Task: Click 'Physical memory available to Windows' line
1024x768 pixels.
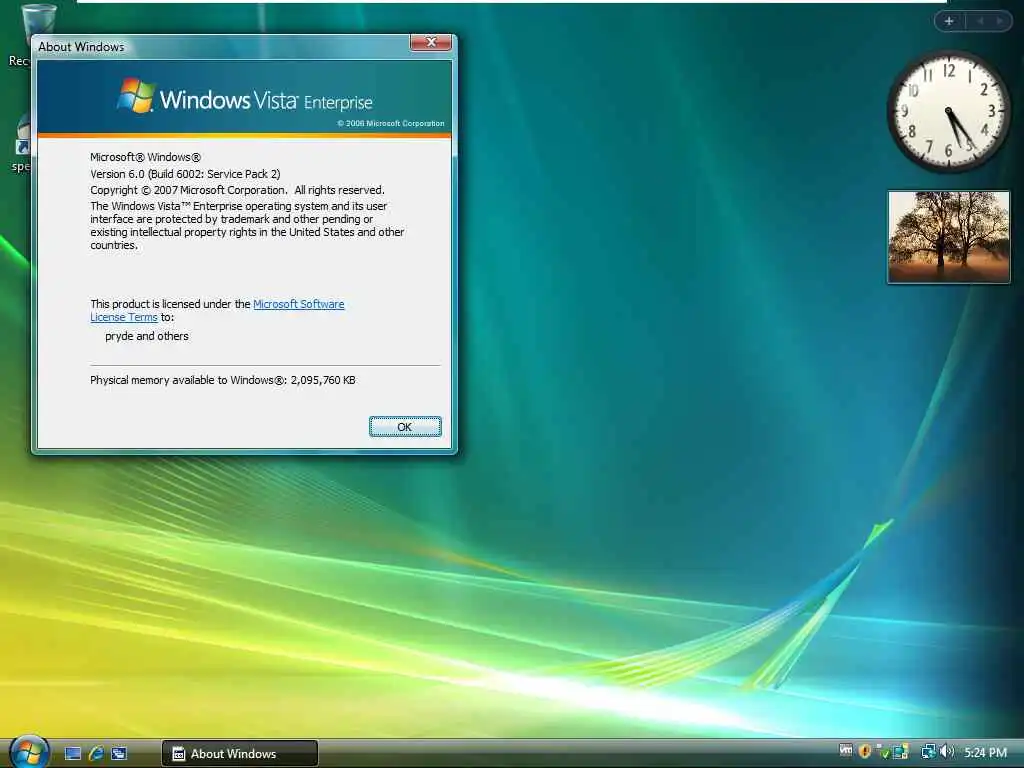Action: coord(223,380)
